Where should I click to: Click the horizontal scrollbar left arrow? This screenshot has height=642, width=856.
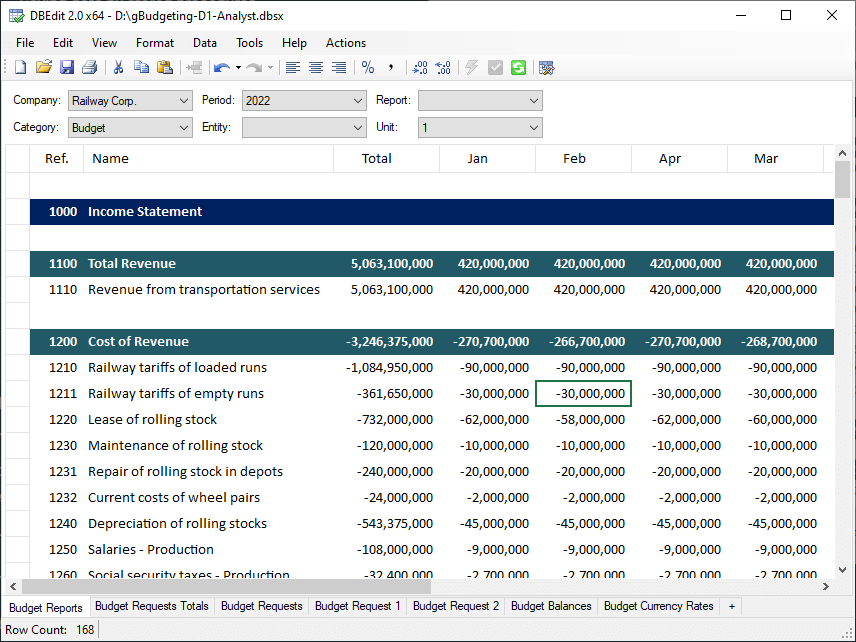pos(13,586)
